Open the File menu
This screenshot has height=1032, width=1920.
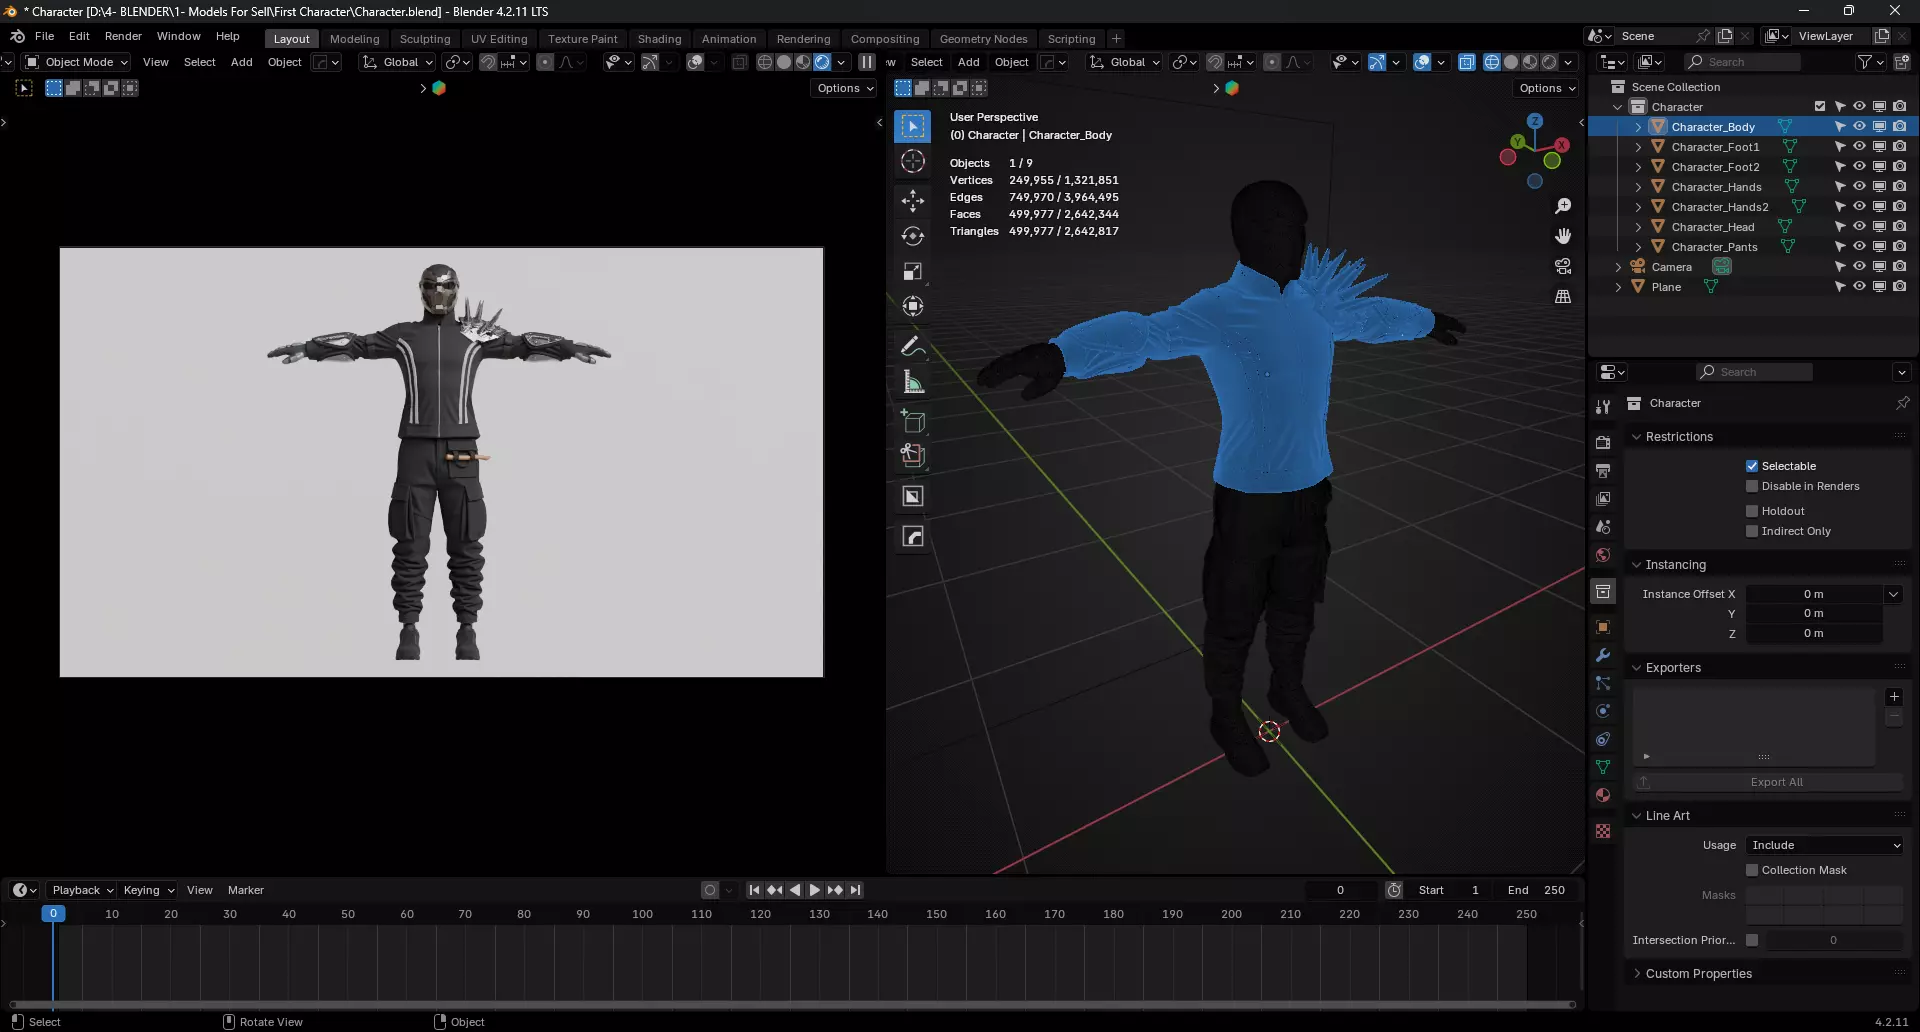point(44,36)
